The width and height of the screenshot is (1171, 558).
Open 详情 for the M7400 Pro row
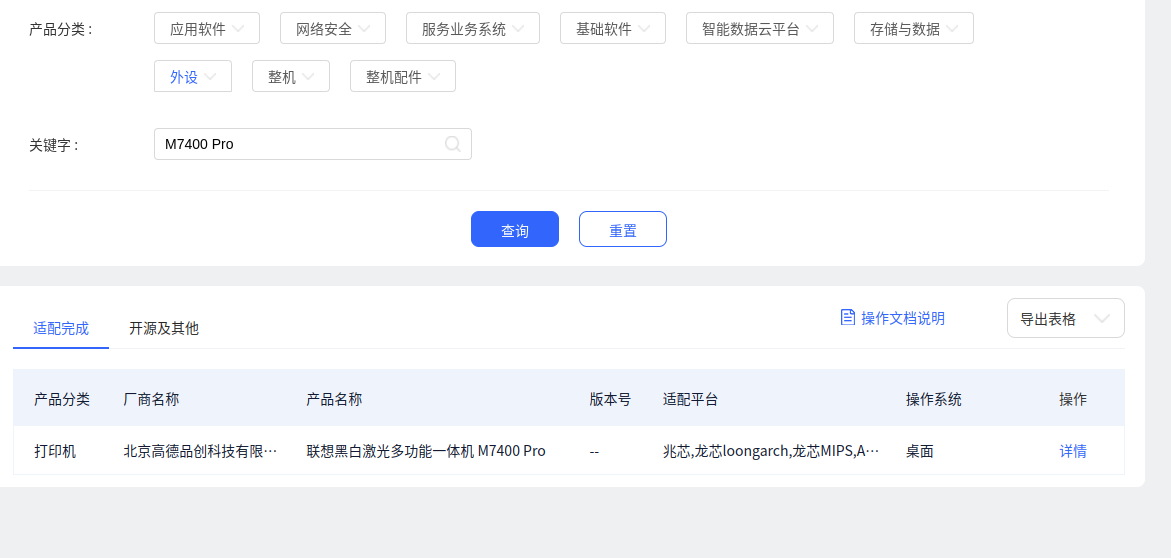[x=1073, y=451]
